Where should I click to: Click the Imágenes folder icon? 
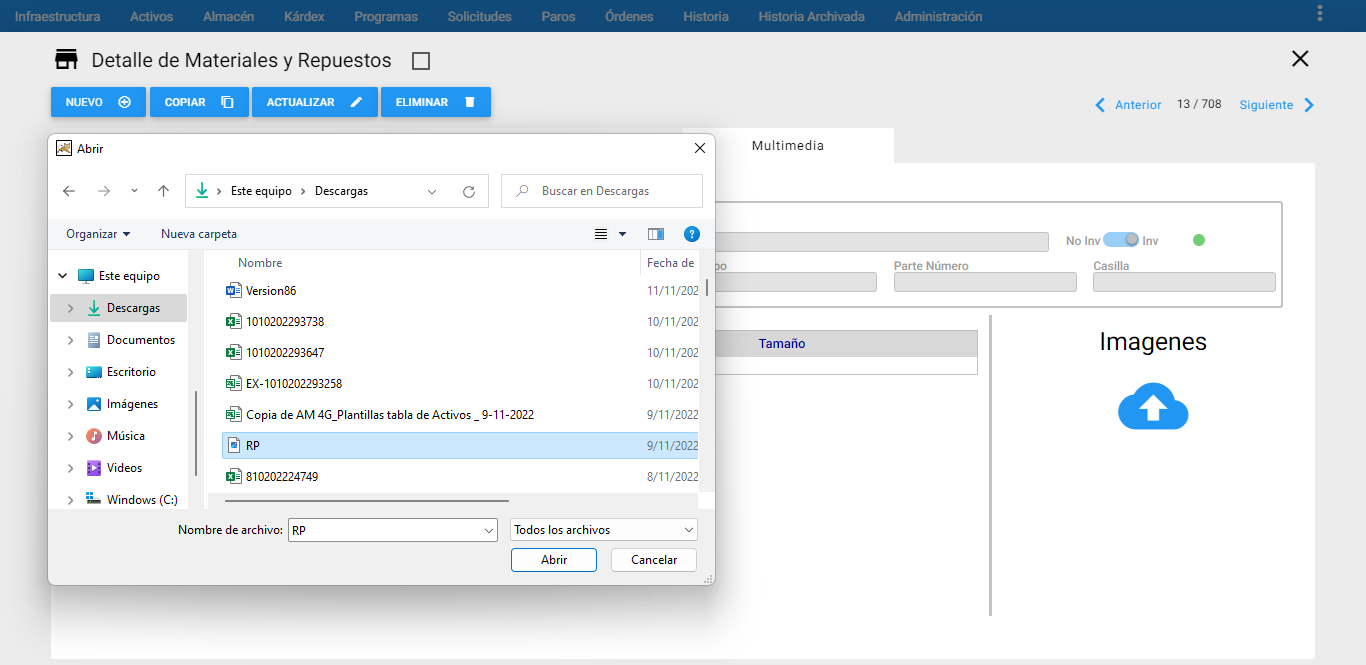click(x=94, y=404)
